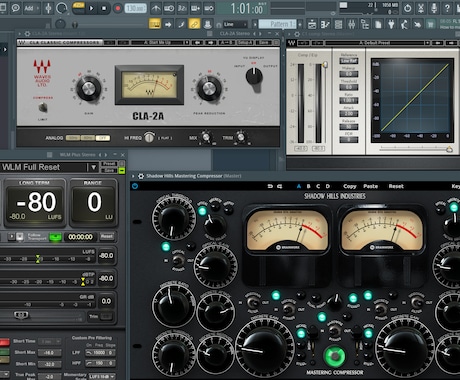
Task: Open the WLM Short Time dropdown
Action: tap(50, 341)
